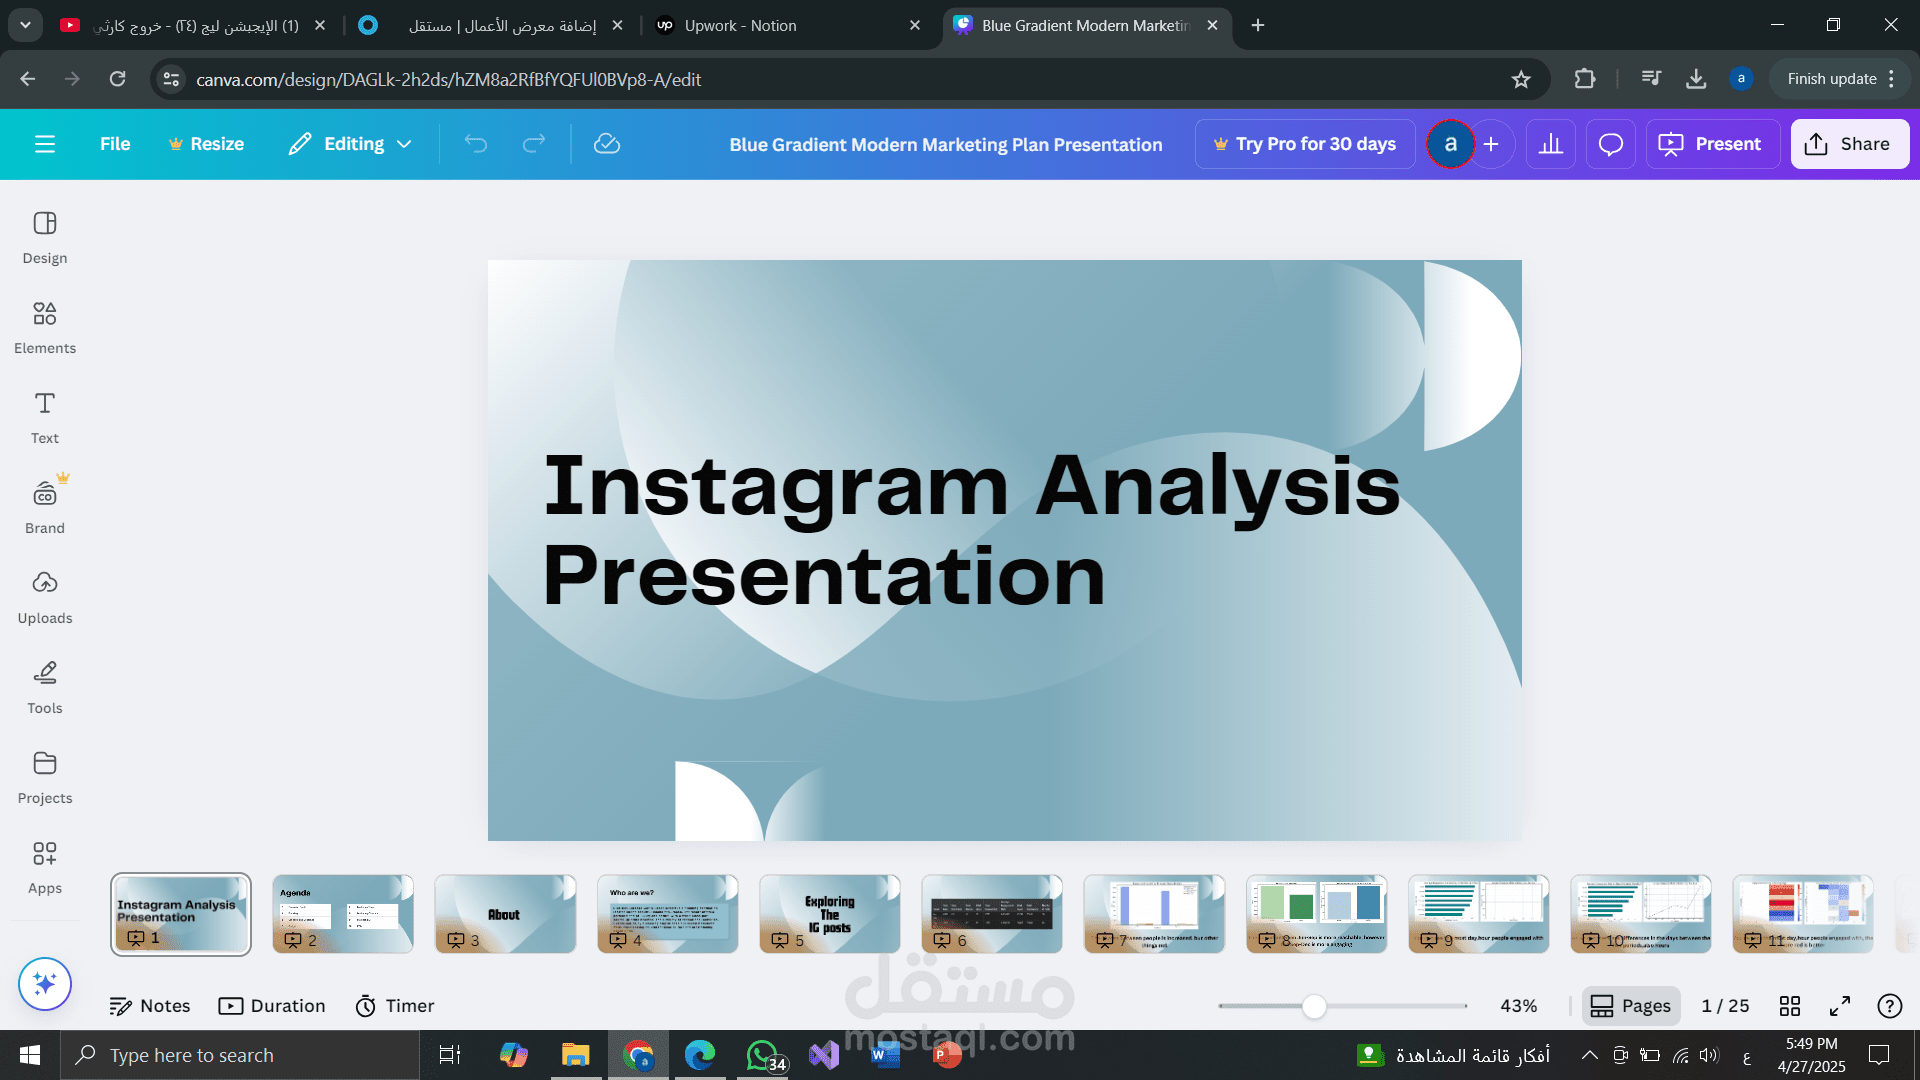Image resolution: width=1920 pixels, height=1080 pixels.
Task: Open the Chrome media controls icon
Action: click(1651, 79)
